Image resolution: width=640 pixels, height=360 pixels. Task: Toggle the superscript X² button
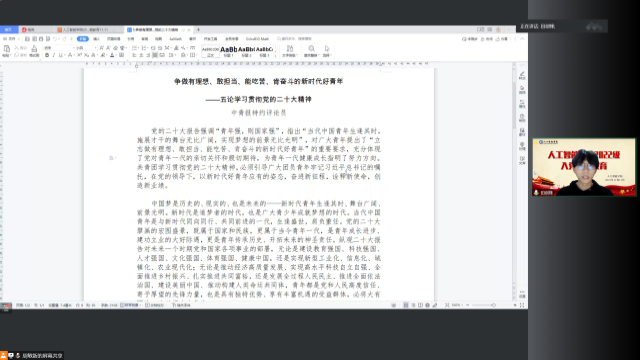pos(80,55)
